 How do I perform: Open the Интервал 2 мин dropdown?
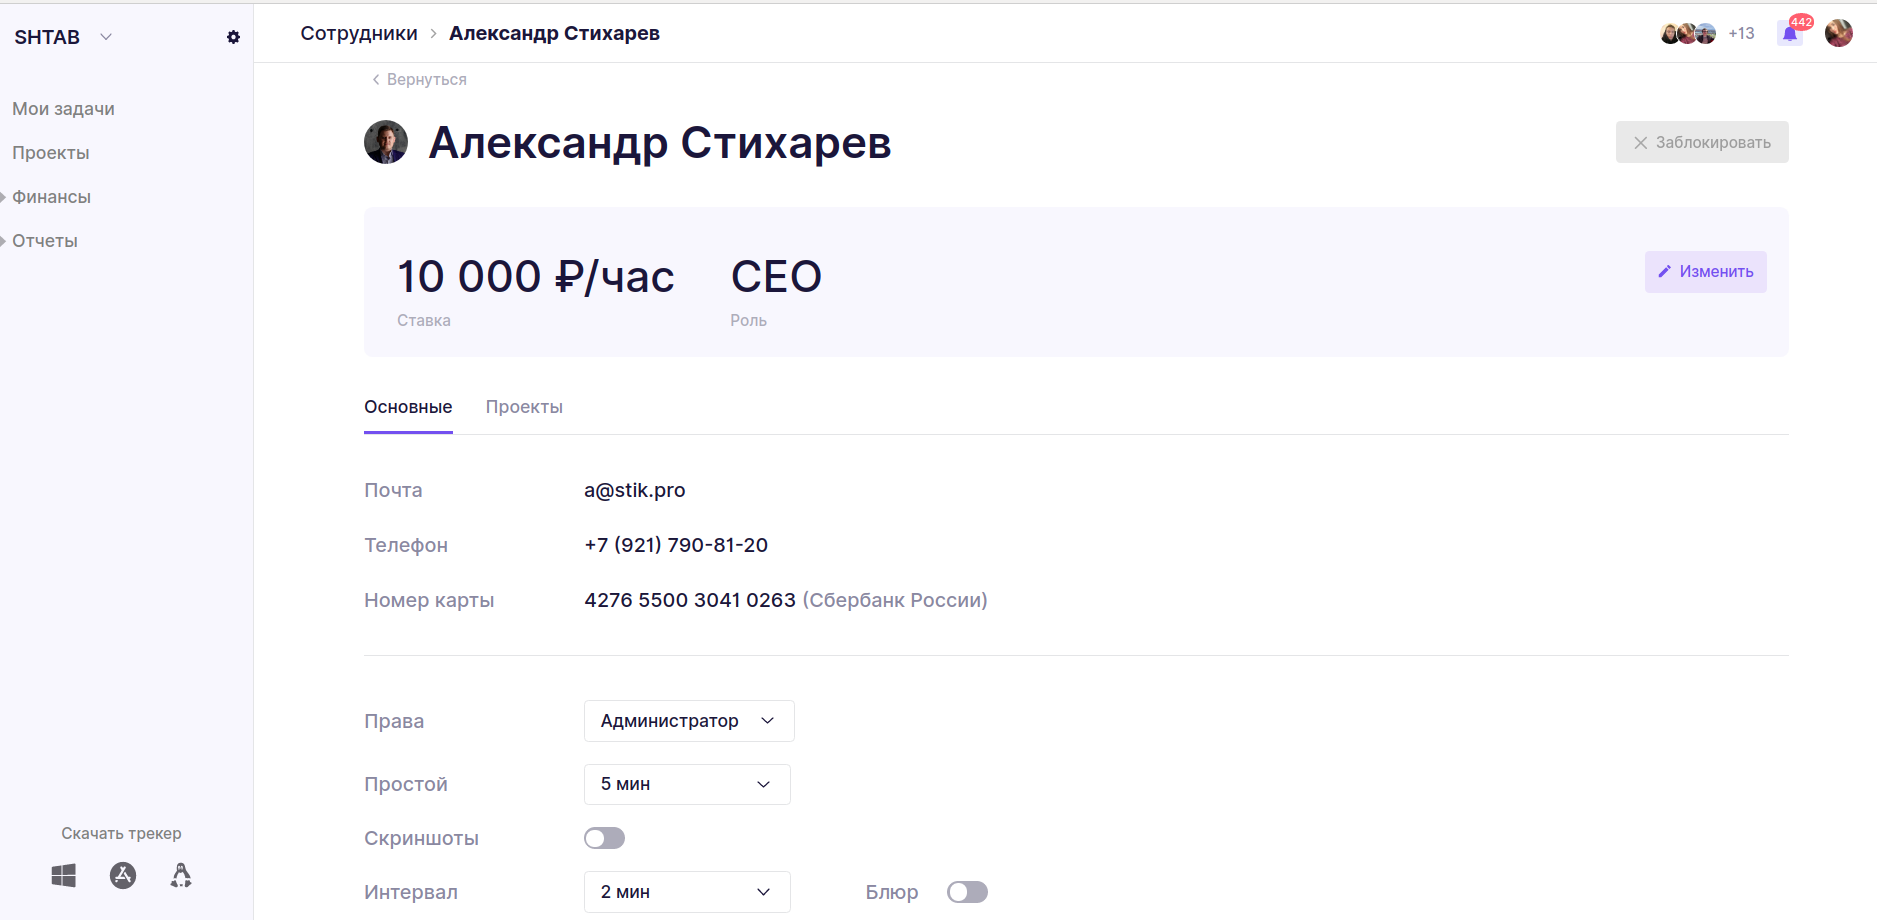tap(687, 892)
